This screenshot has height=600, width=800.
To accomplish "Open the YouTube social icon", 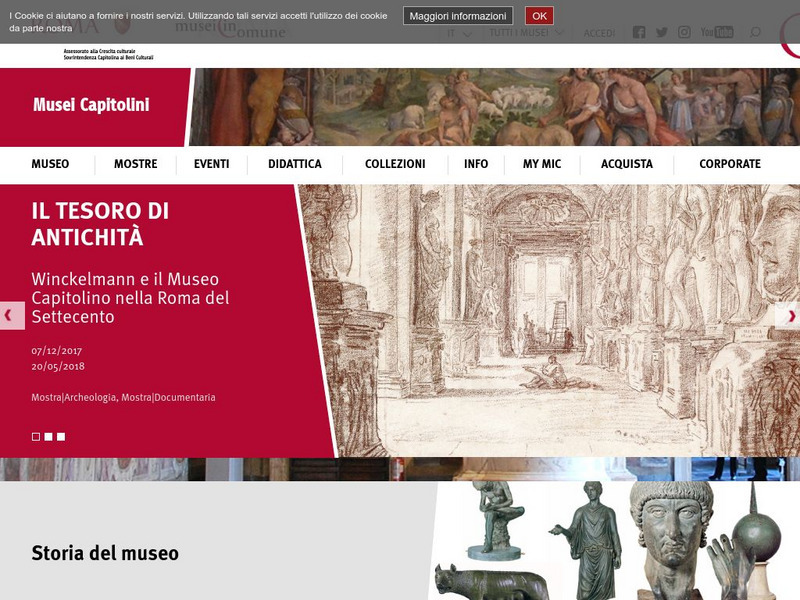I will tap(717, 32).
